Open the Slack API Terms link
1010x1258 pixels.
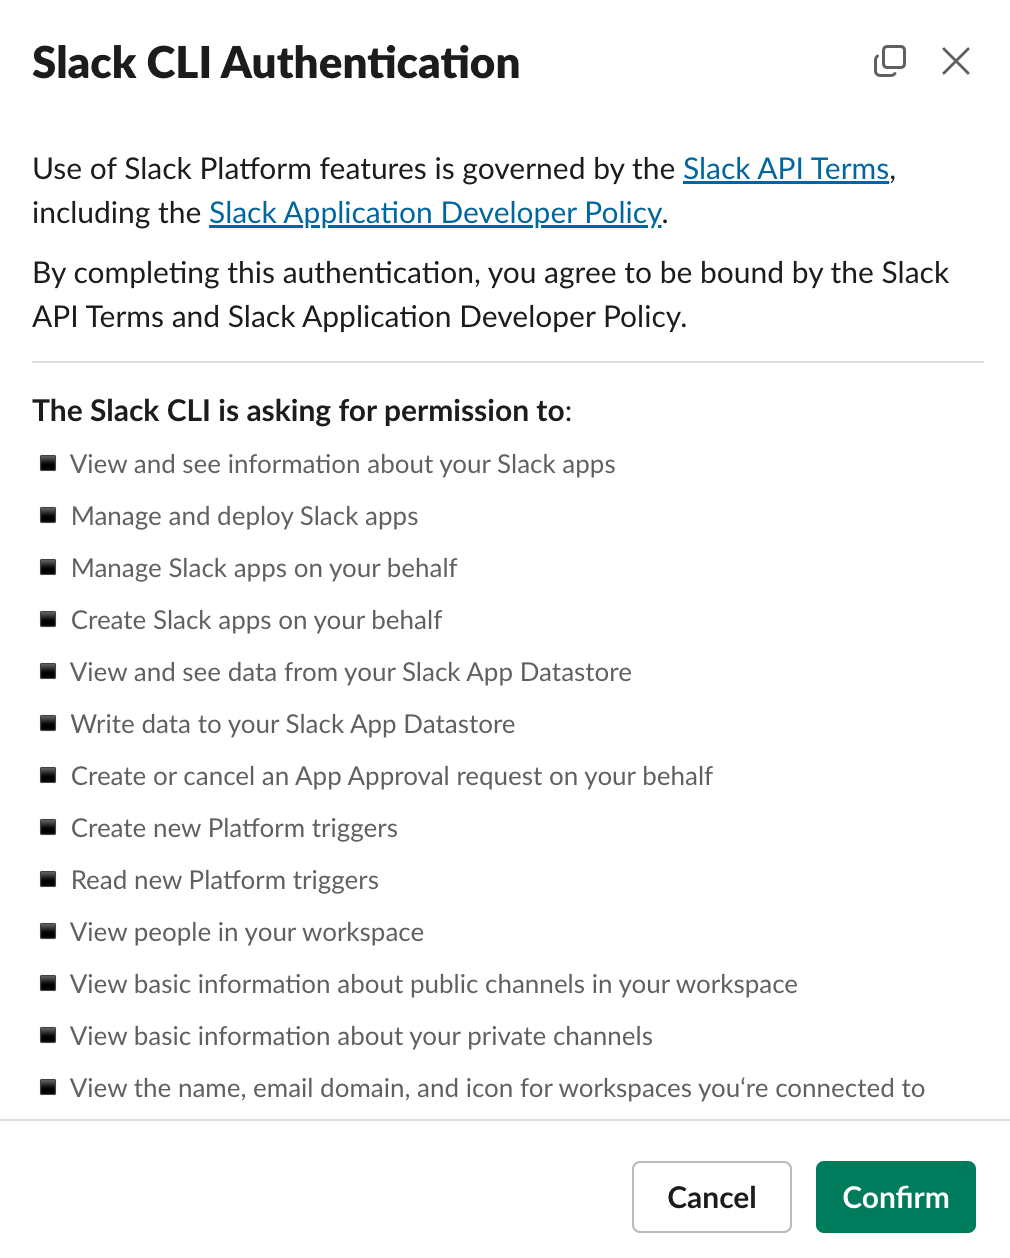786,168
